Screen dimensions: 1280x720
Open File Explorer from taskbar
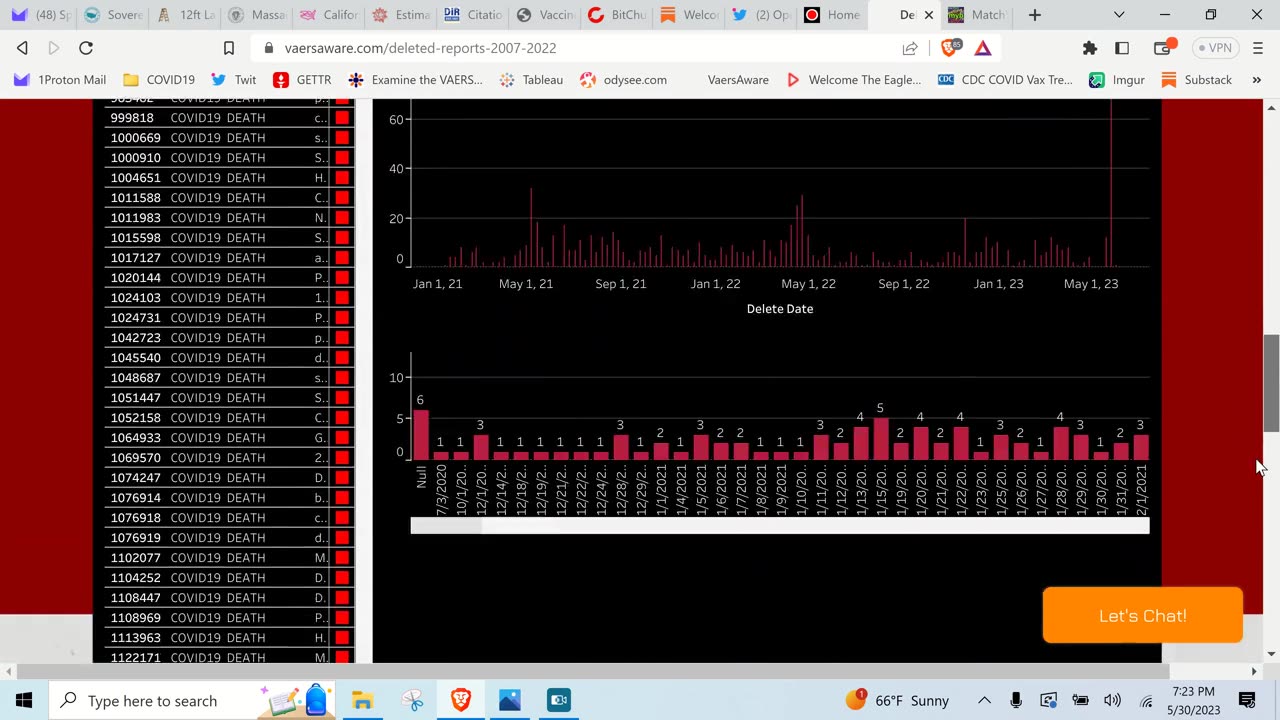click(362, 700)
